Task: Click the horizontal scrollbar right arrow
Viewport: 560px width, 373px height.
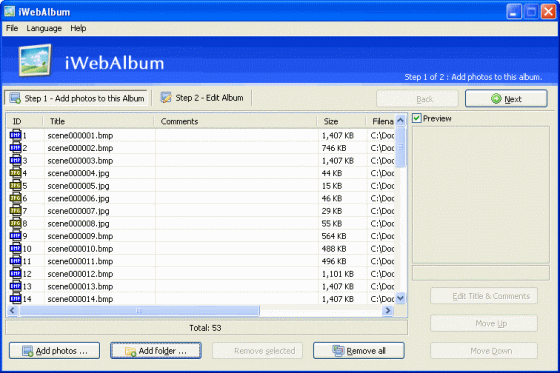Action: click(x=388, y=310)
